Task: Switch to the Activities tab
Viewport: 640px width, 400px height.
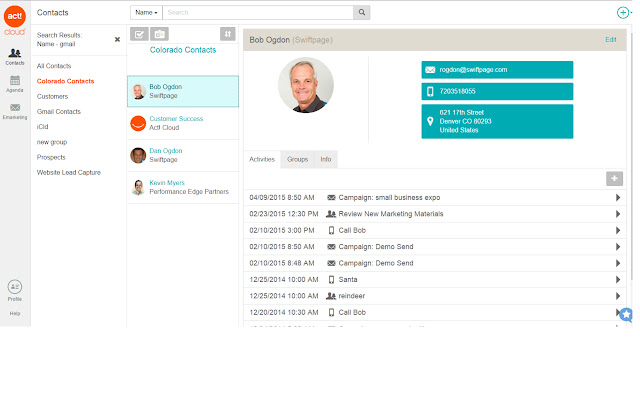Action: coord(262,159)
